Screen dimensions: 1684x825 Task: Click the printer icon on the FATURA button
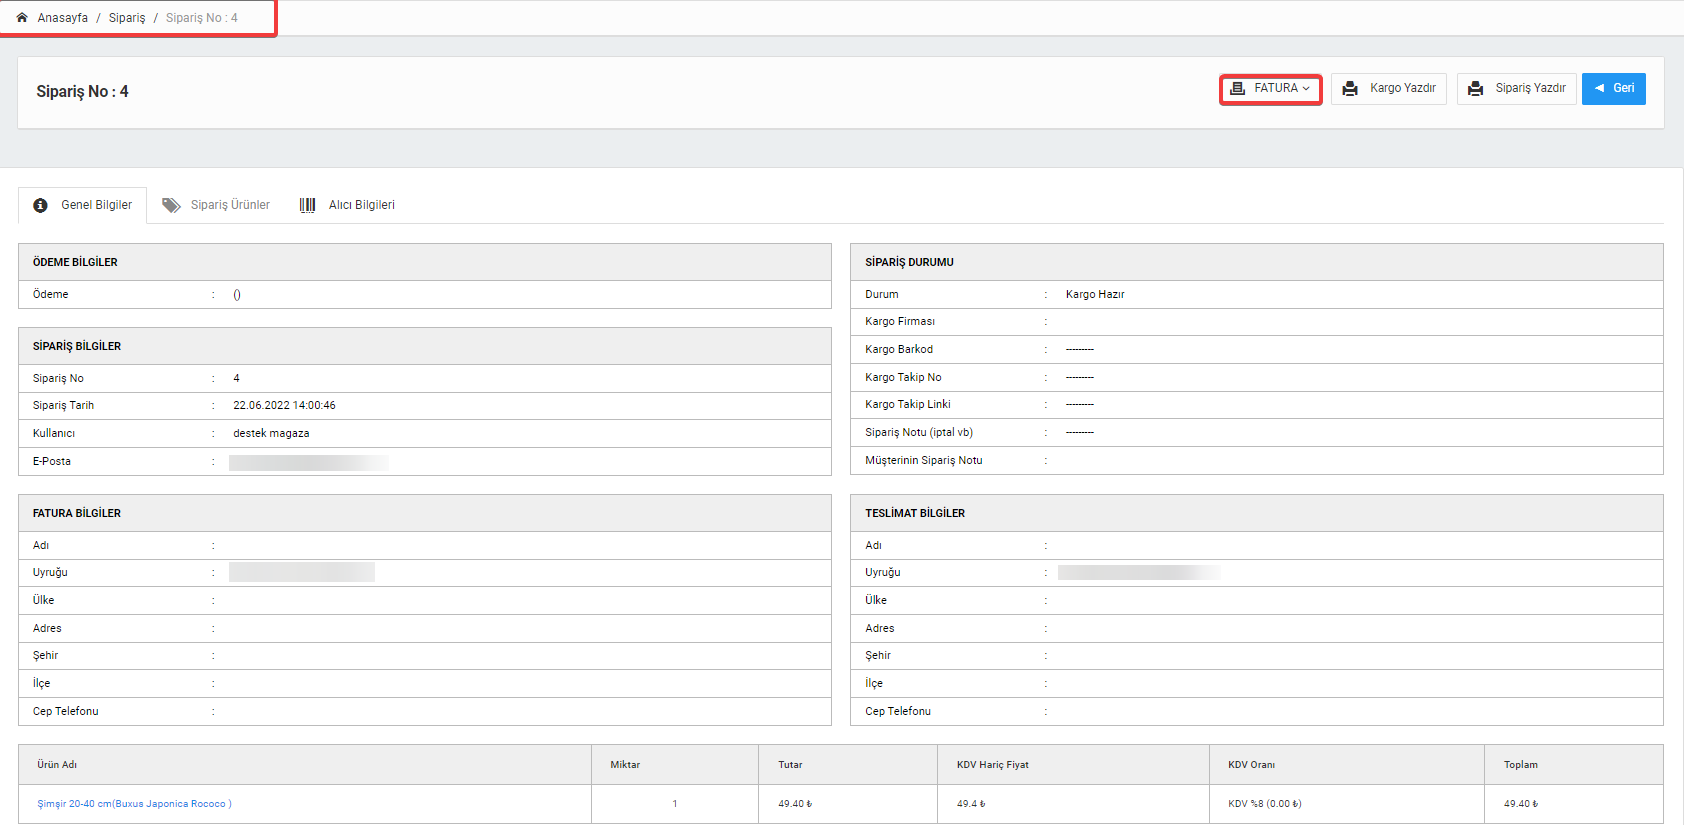1237,89
